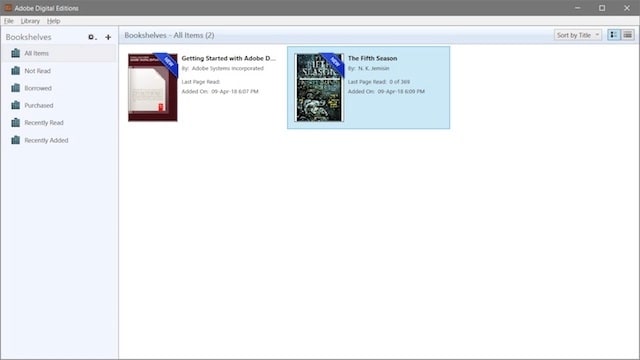Open the Library menu
This screenshot has width=640, height=360.
(30, 21)
